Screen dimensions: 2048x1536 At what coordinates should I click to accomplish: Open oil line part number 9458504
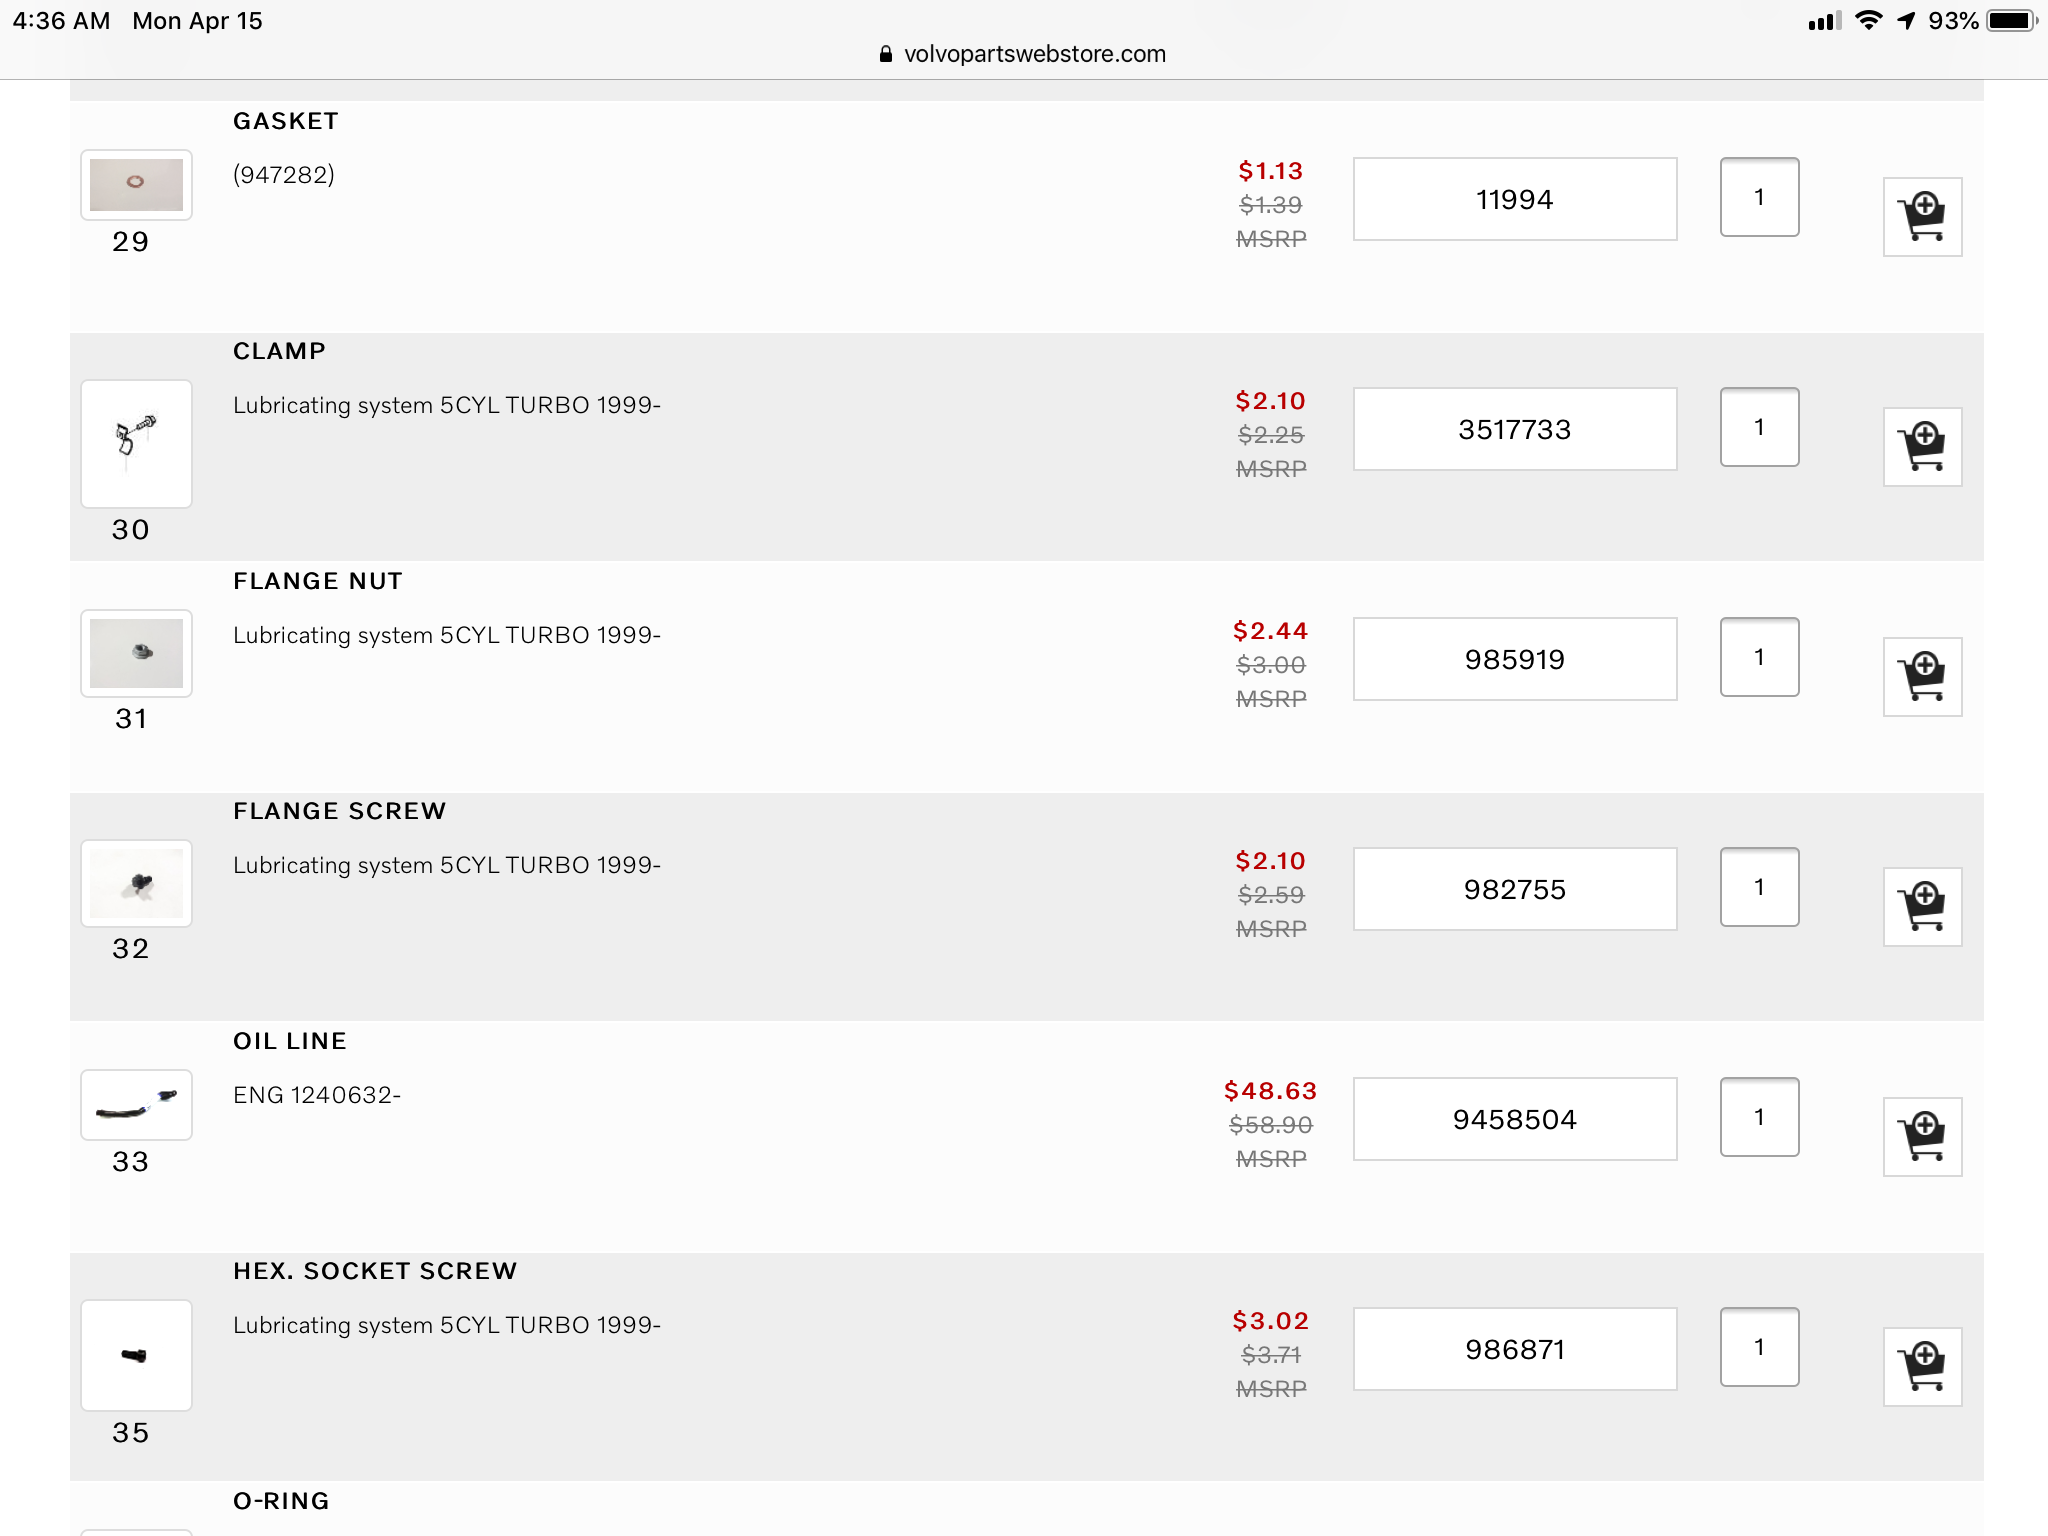coord(1514,1119)
